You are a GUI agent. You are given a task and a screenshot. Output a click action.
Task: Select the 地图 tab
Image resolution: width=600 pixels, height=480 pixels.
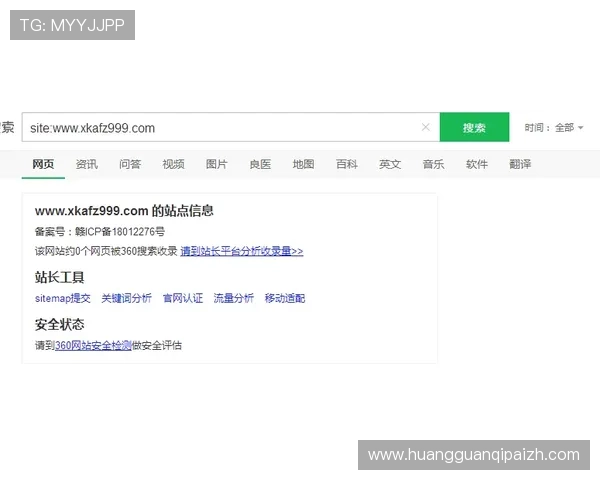(x=303, y=164)
